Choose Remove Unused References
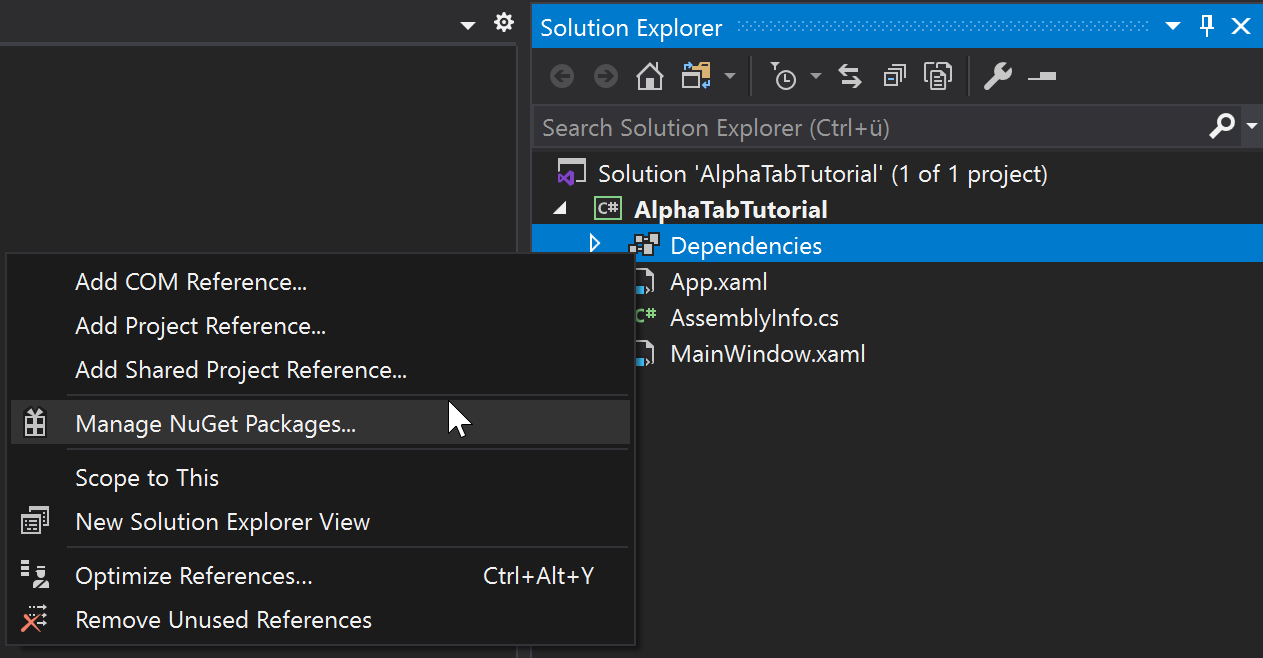This screenshot has width=1263, height=658. (320, 620)
